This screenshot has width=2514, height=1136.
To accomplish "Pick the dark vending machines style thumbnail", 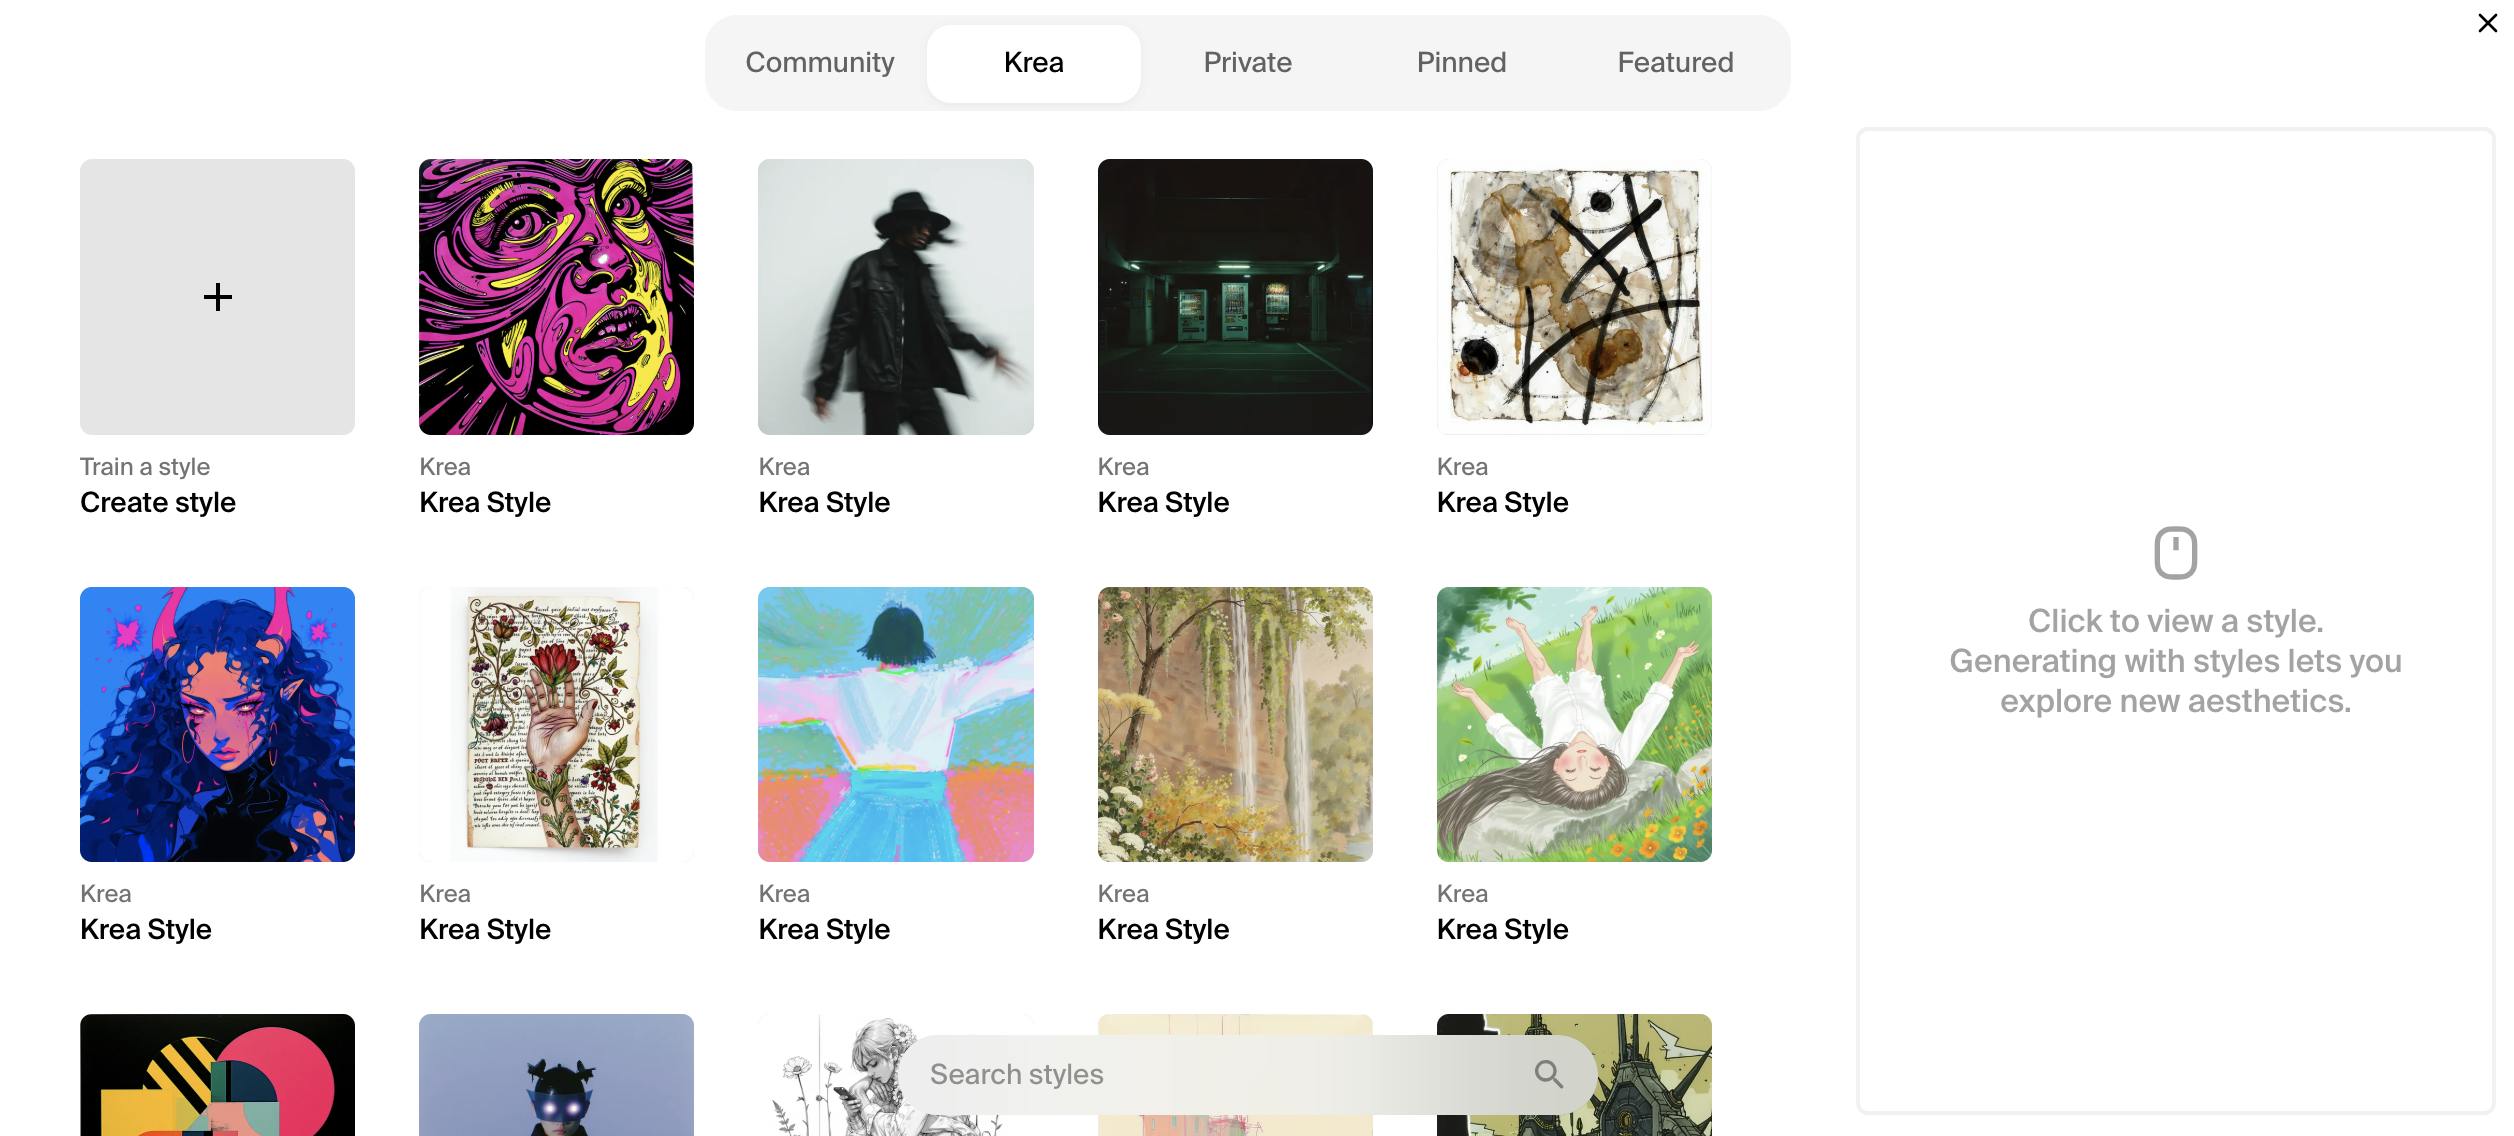I will tap(1235, 297).
